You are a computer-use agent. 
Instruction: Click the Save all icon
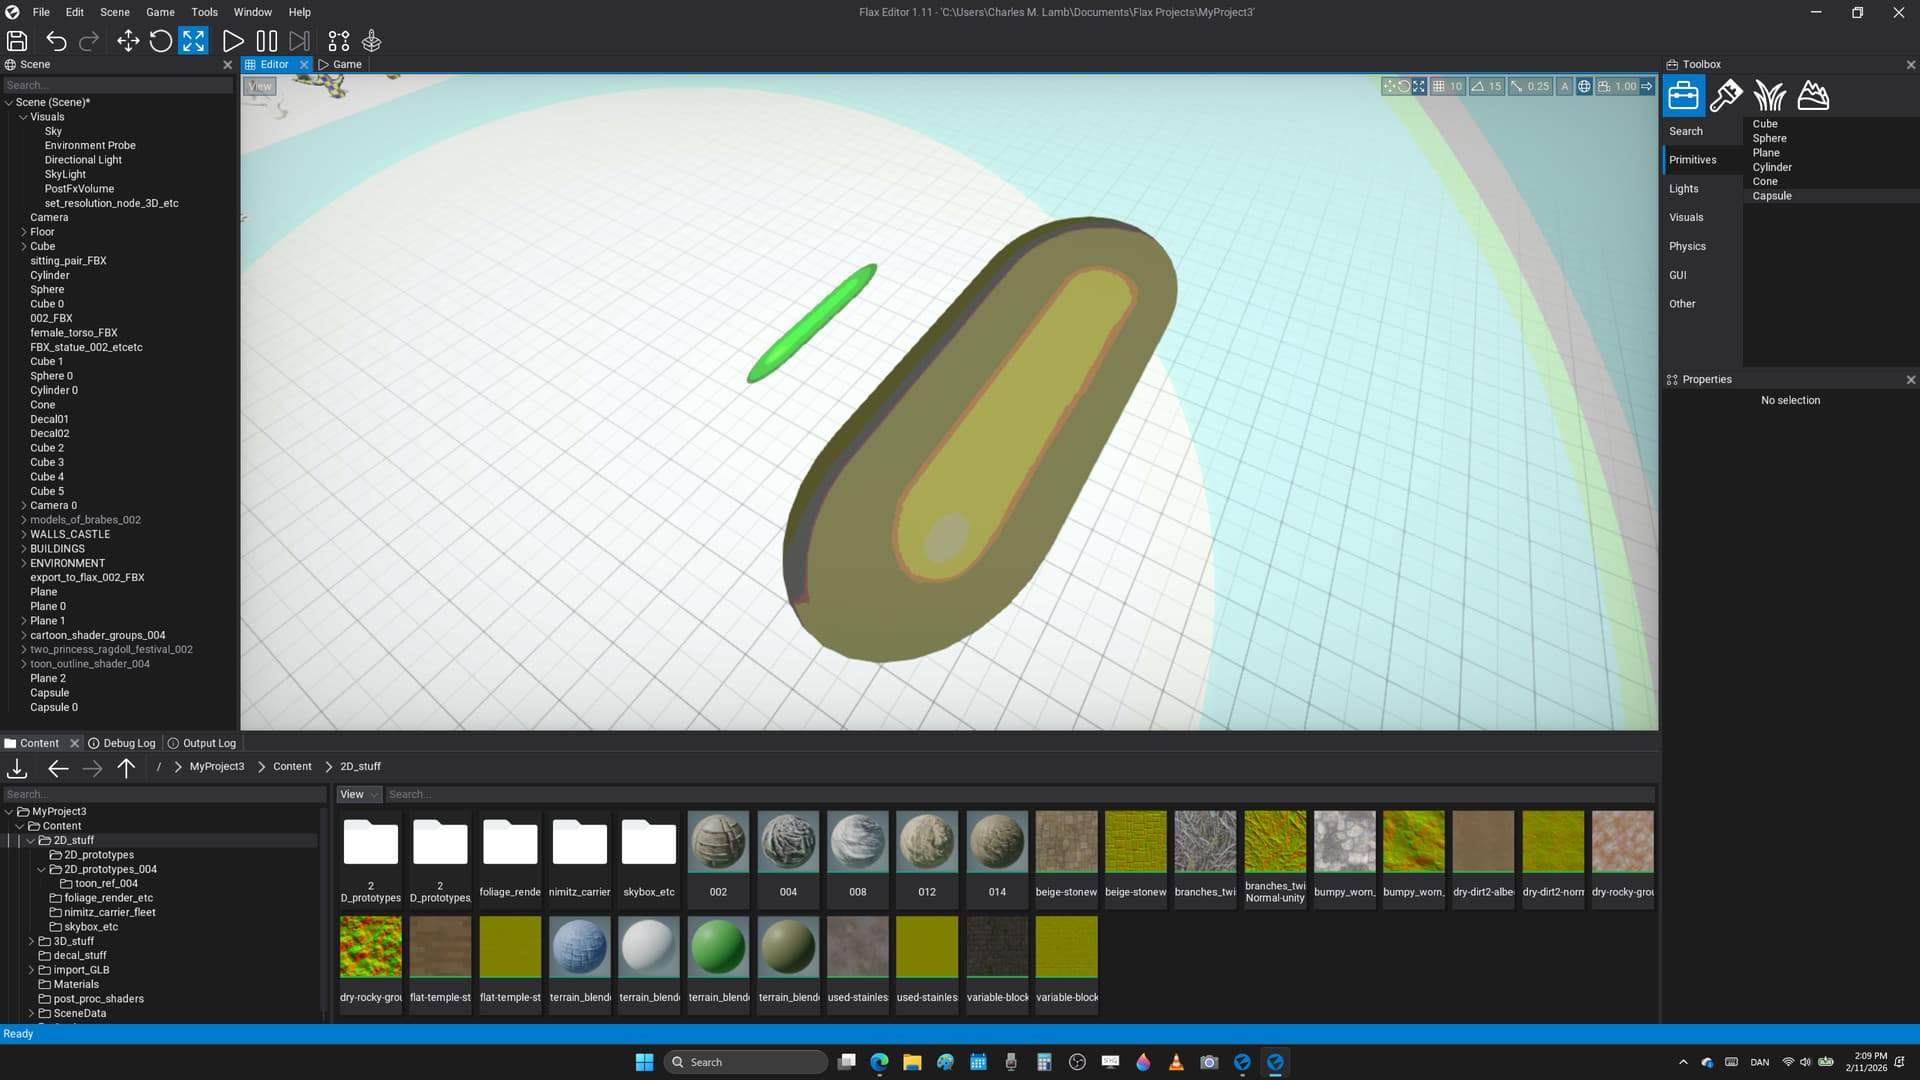tap(17, 41)
